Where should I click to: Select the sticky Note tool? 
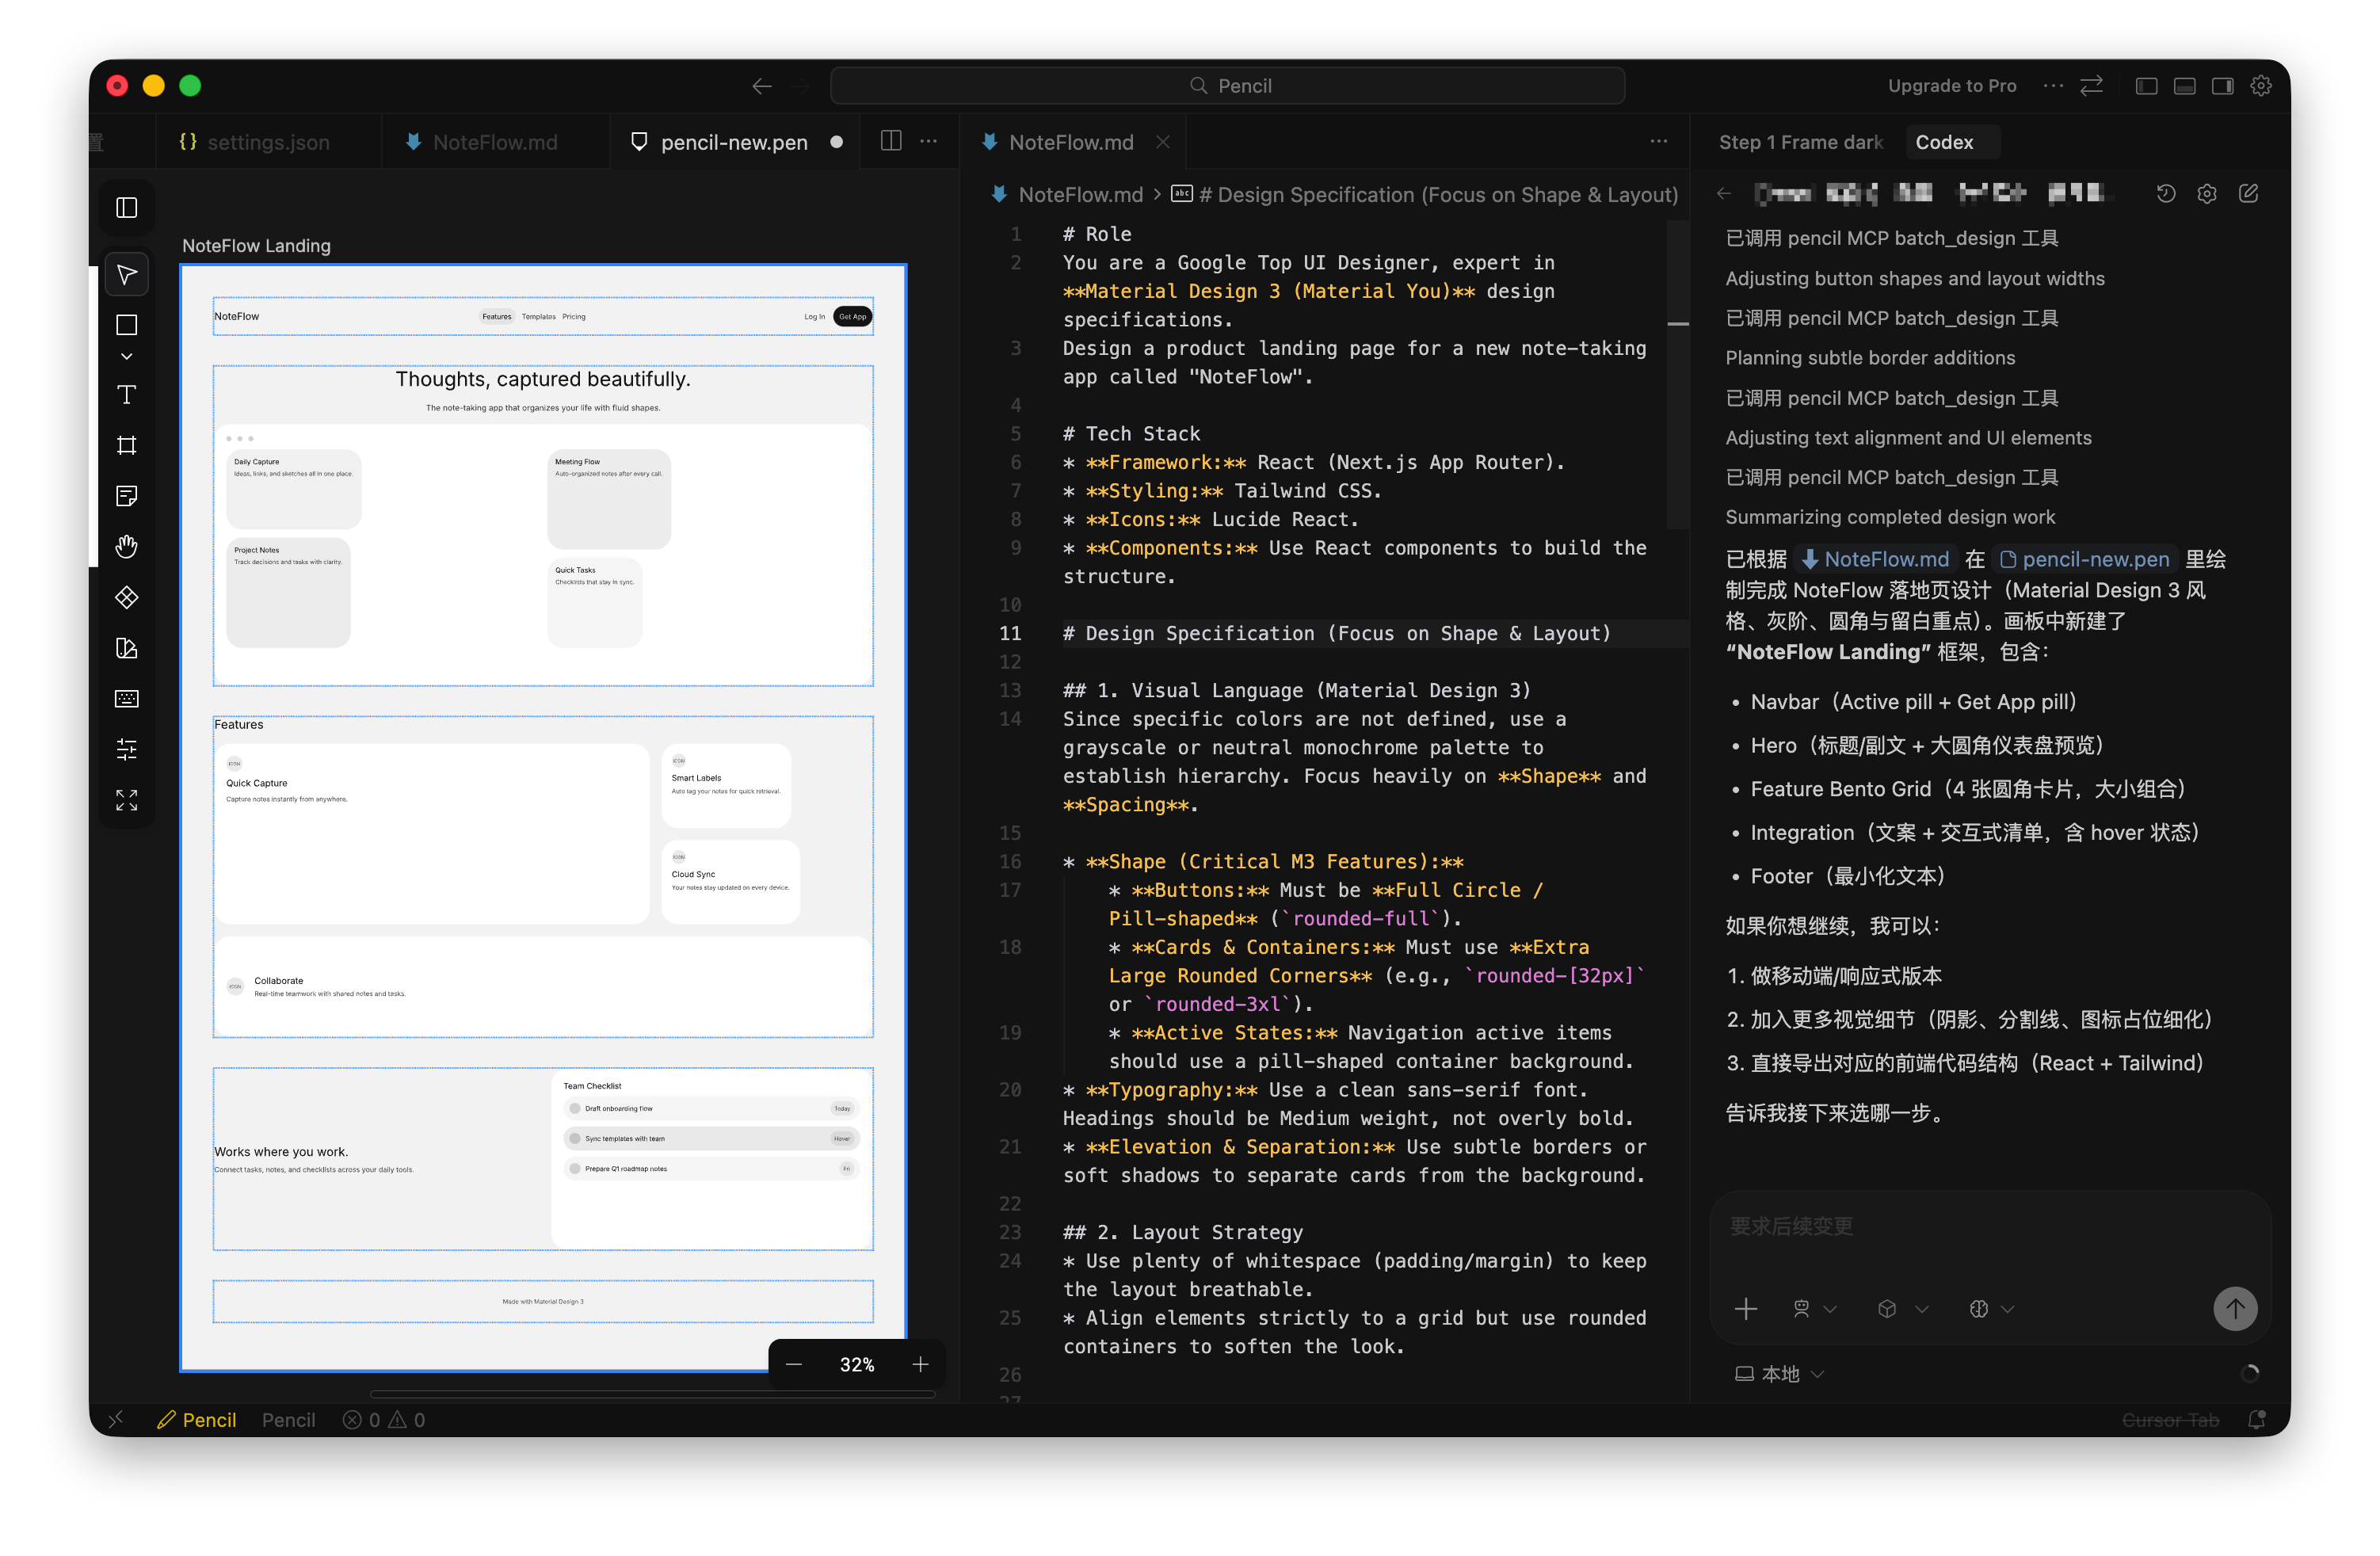pyautogui.click(x=127, y=496)
